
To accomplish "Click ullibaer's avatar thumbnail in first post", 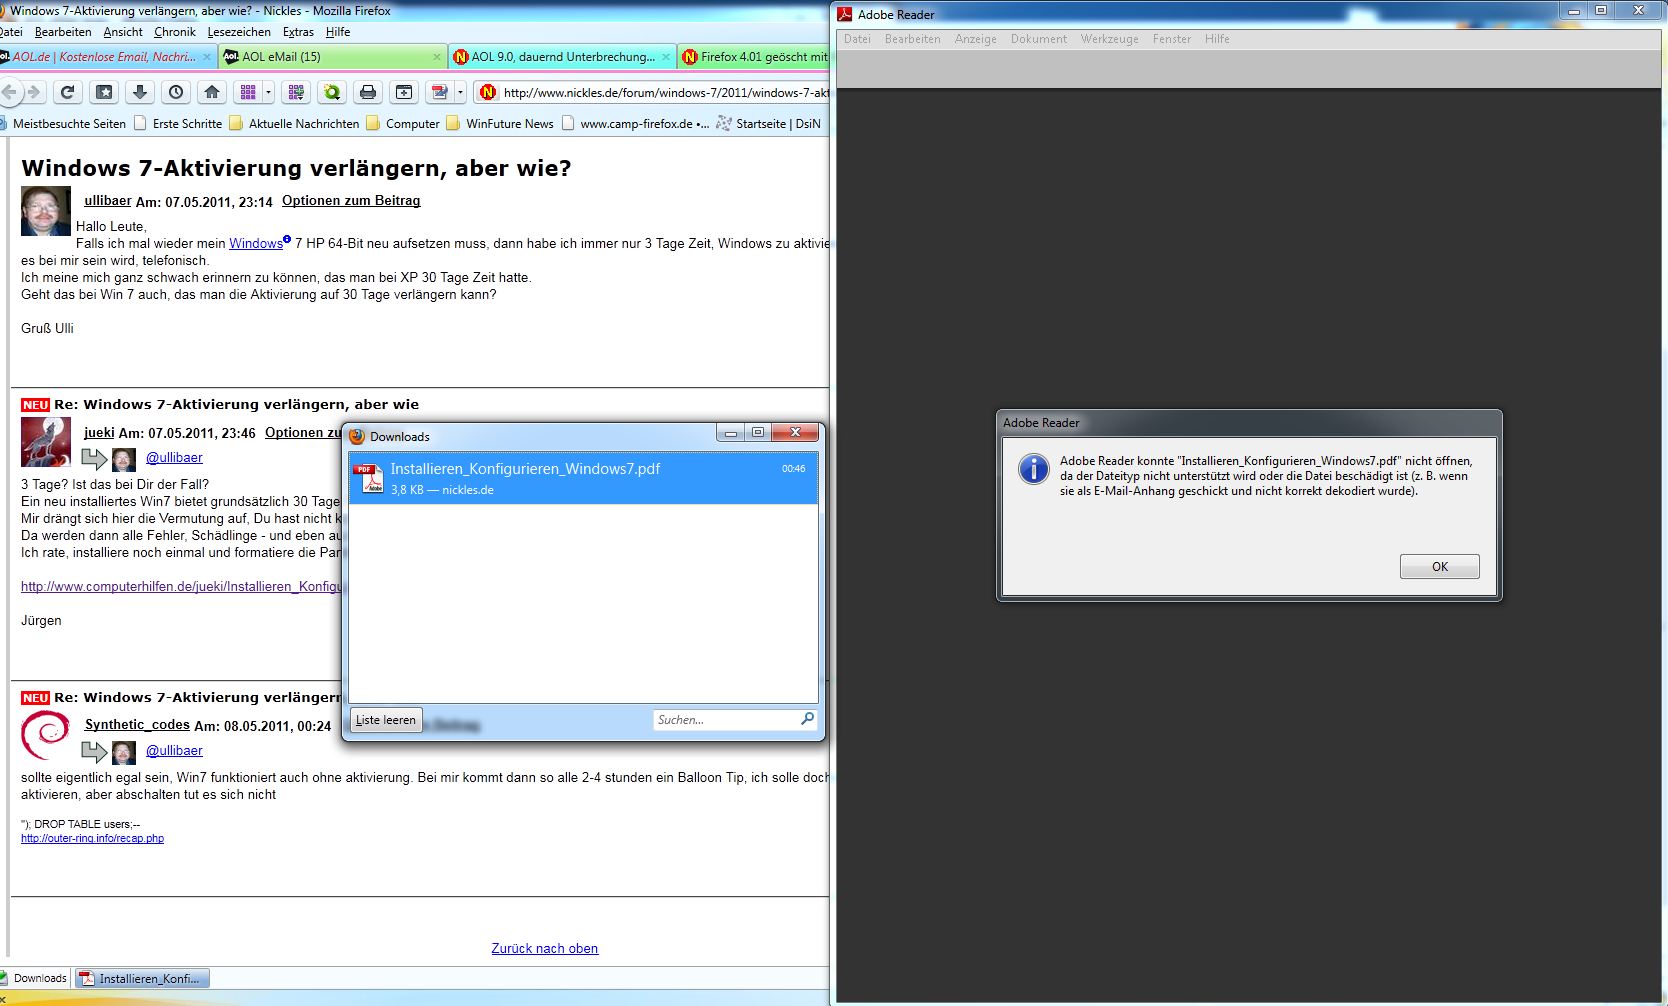I will [46, 211].
